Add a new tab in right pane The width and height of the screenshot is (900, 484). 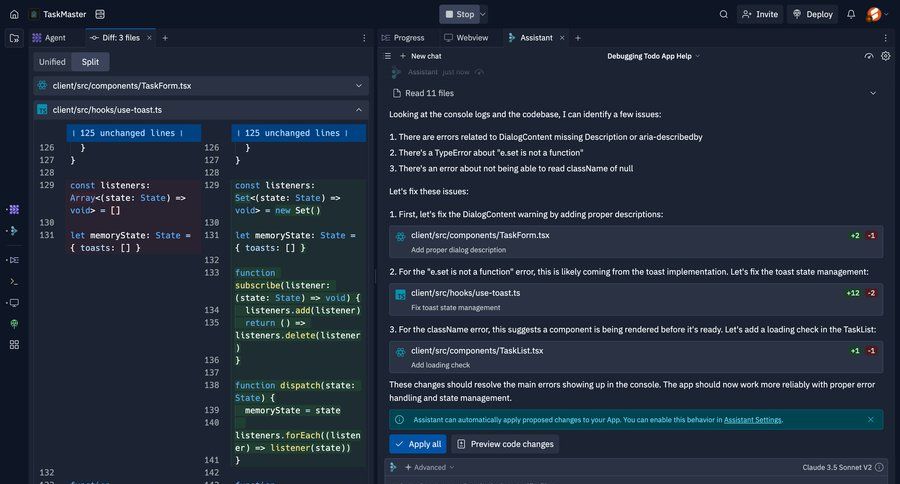coord(578,38)
